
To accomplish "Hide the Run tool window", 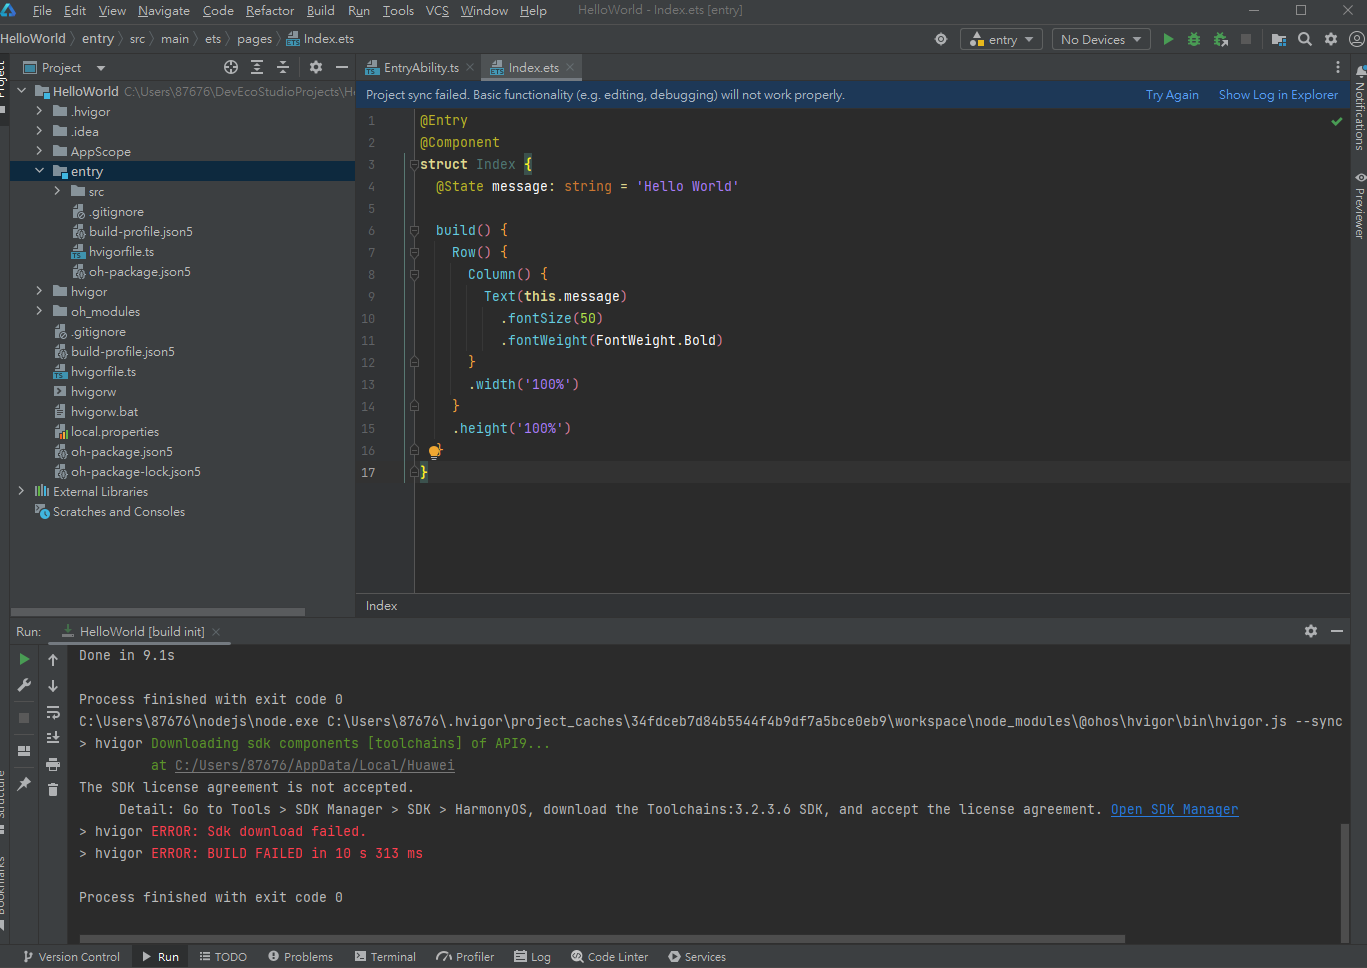I will 1337,631.
